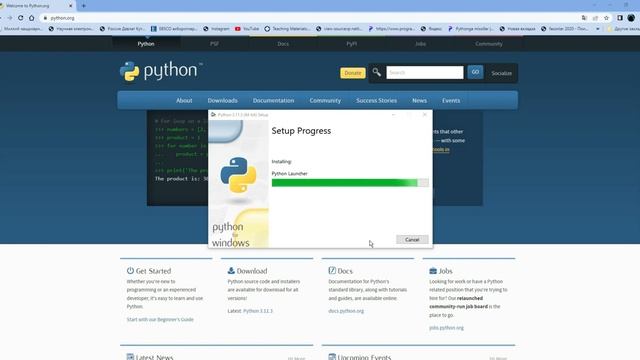The height and width of the screenshot is (360, 640).
Task: Select the Python tab in top site bar
Action: pos(146,44)
